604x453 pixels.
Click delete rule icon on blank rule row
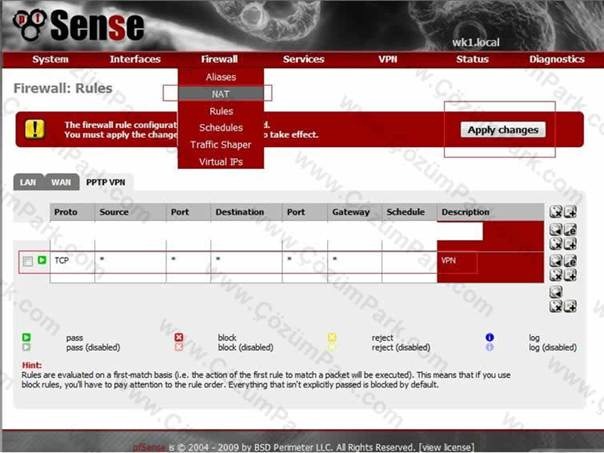[x=555, y=243]
